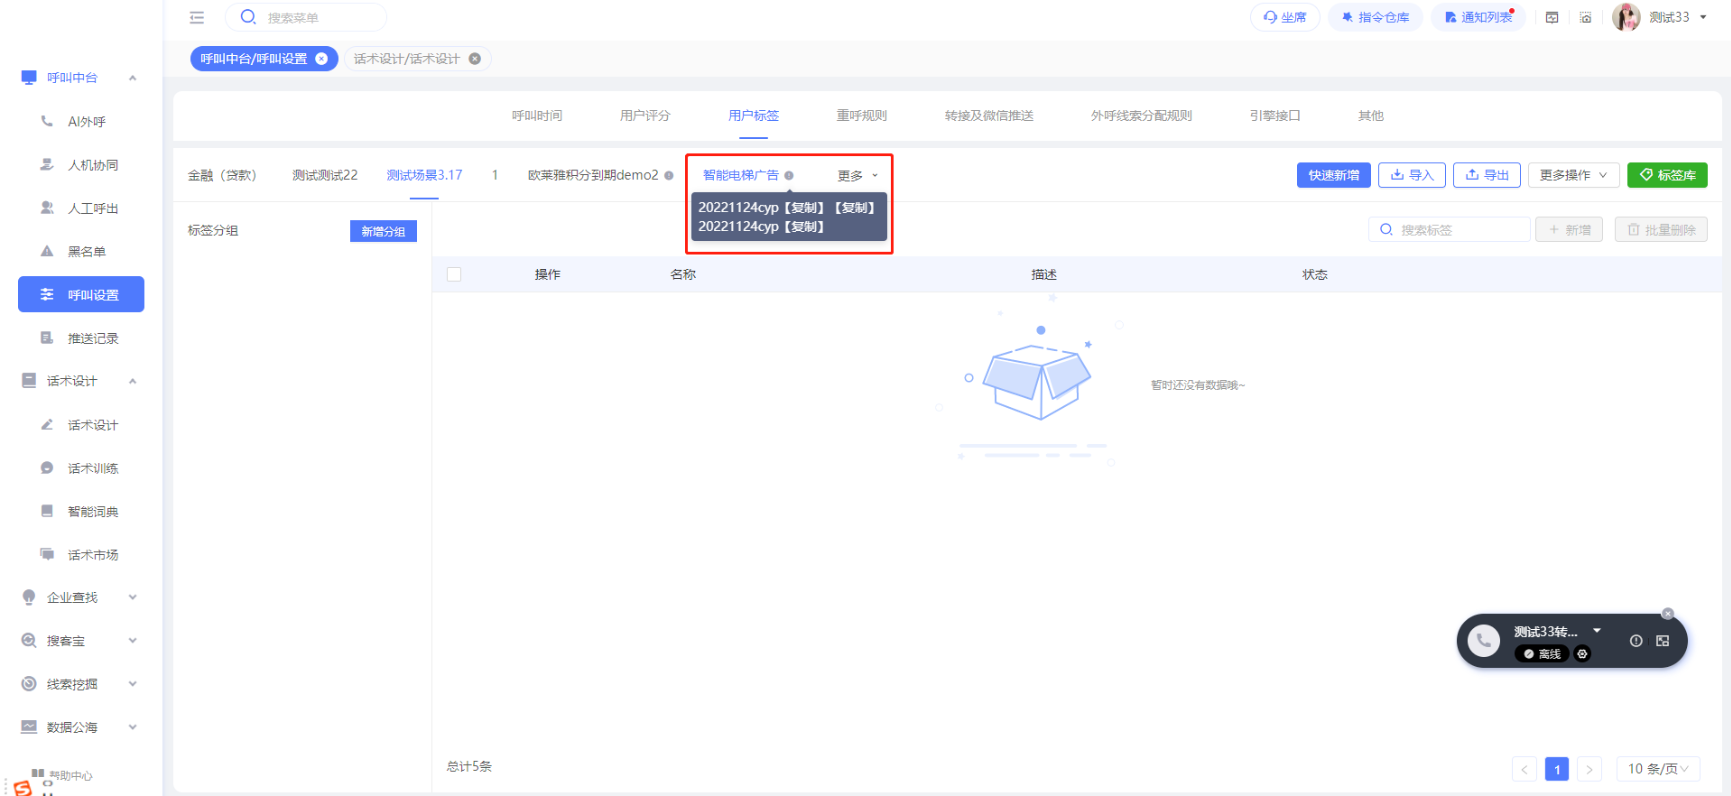Open the 标签库 green button
Viewport: 1731px width, 796px height.
point(1667,175)
